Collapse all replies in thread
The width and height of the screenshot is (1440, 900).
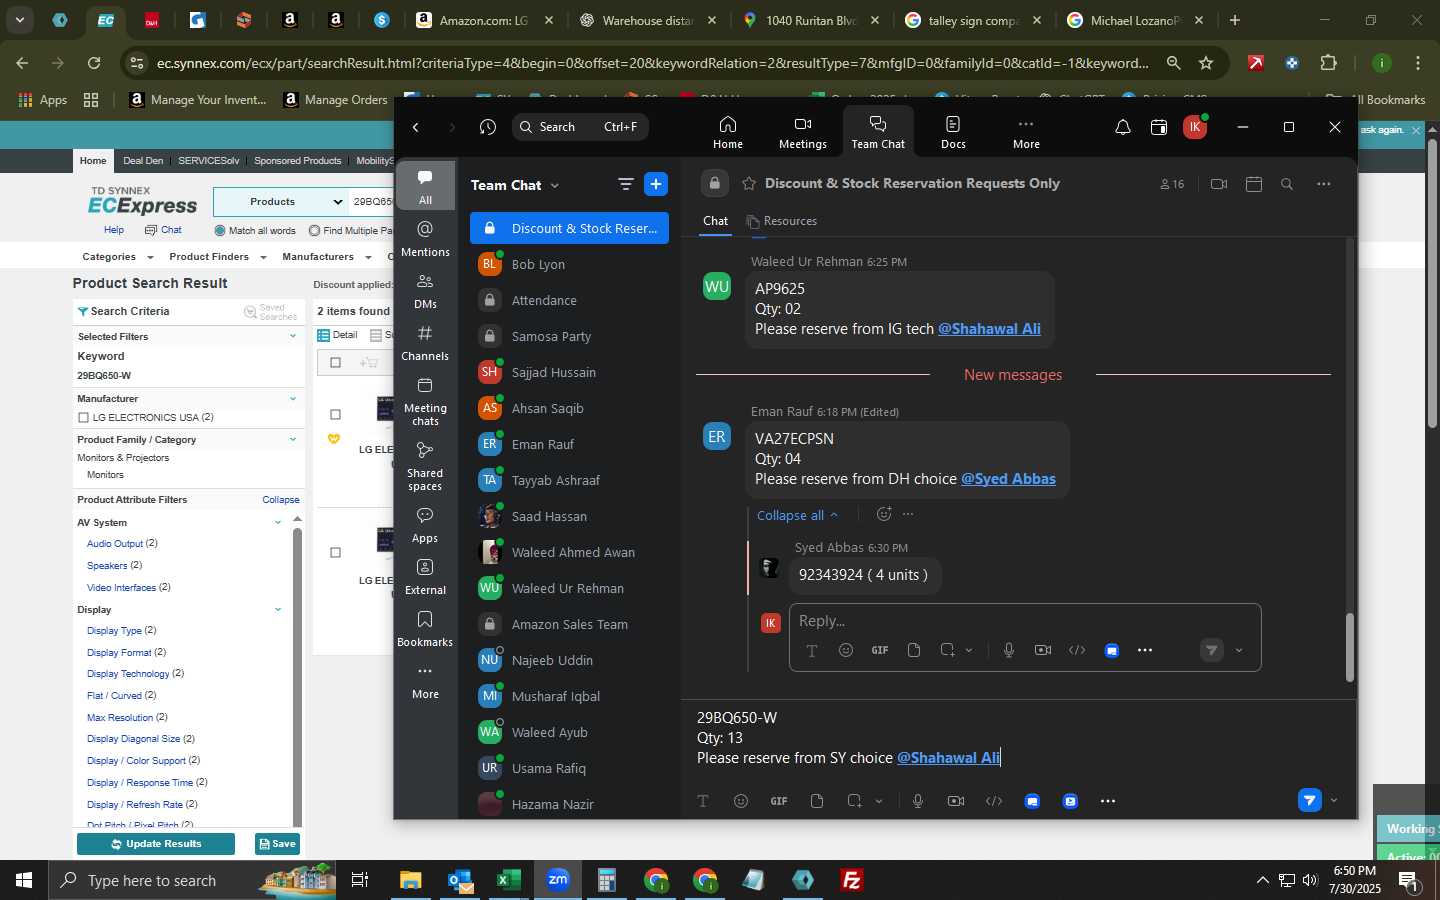(797, 515)
